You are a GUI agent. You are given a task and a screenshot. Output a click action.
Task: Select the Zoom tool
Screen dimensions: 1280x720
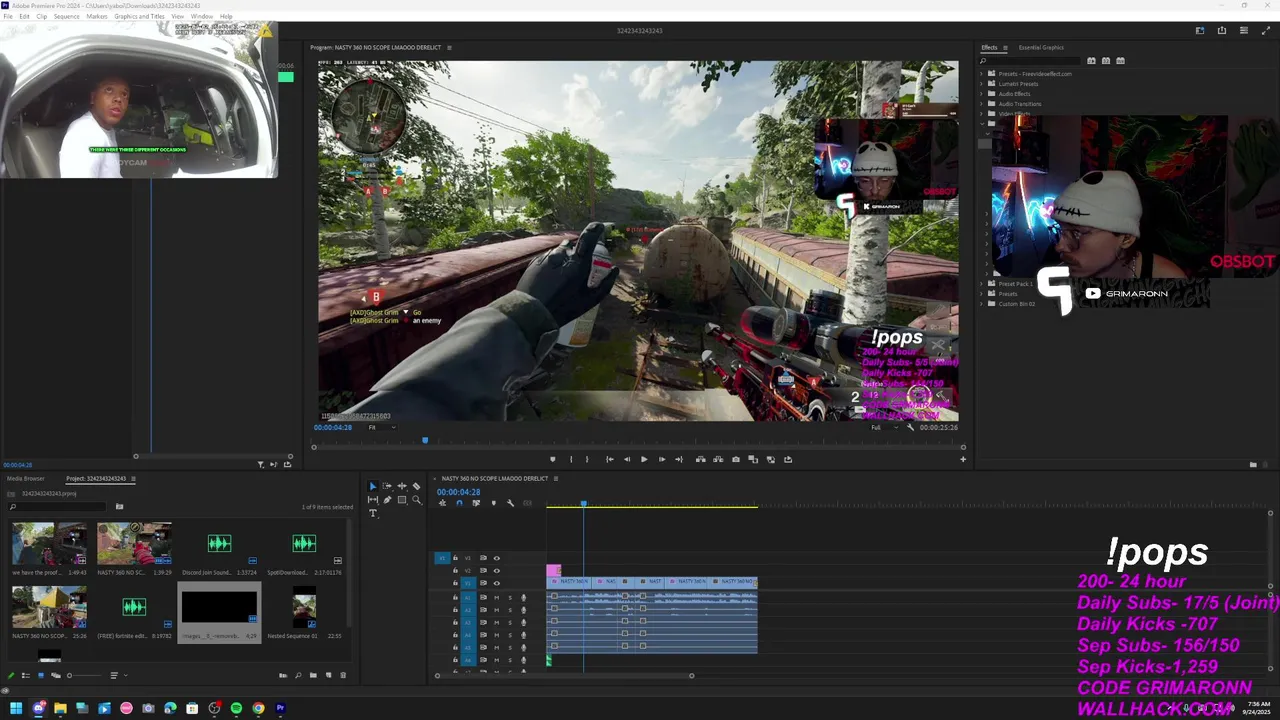(416, 500)
